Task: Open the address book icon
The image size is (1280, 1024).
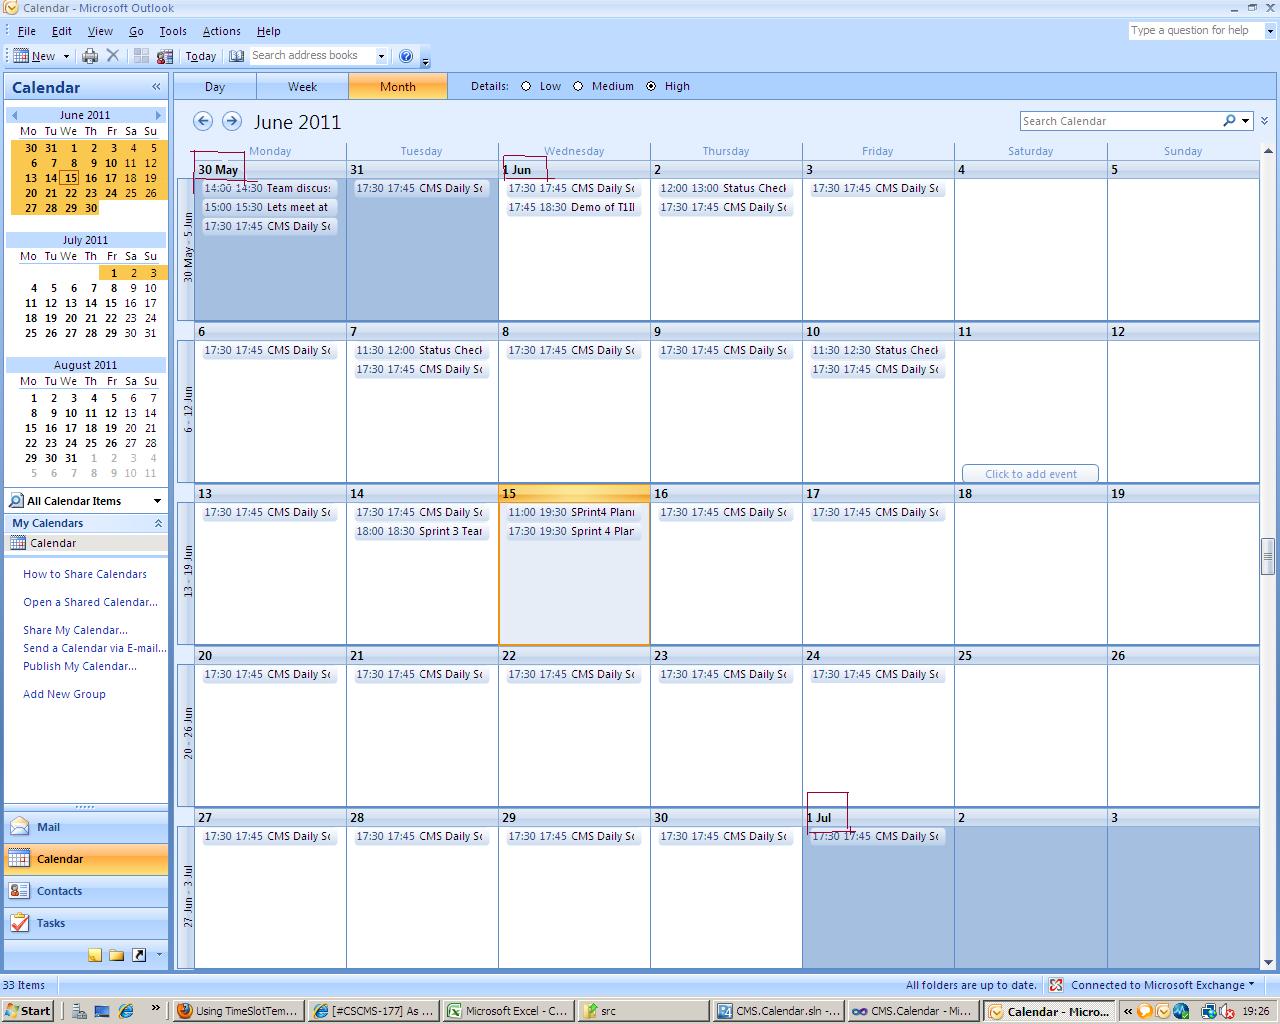Action: tap(237, 56)
